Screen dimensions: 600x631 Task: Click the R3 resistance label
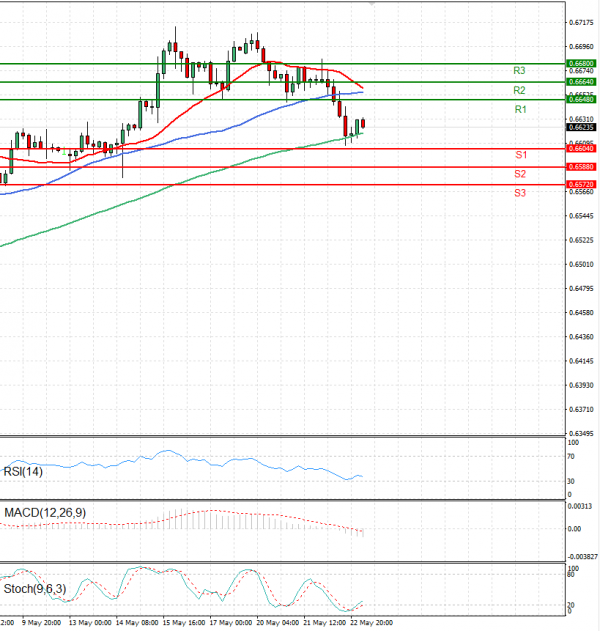pyautogui.click(x=519, y=71)
